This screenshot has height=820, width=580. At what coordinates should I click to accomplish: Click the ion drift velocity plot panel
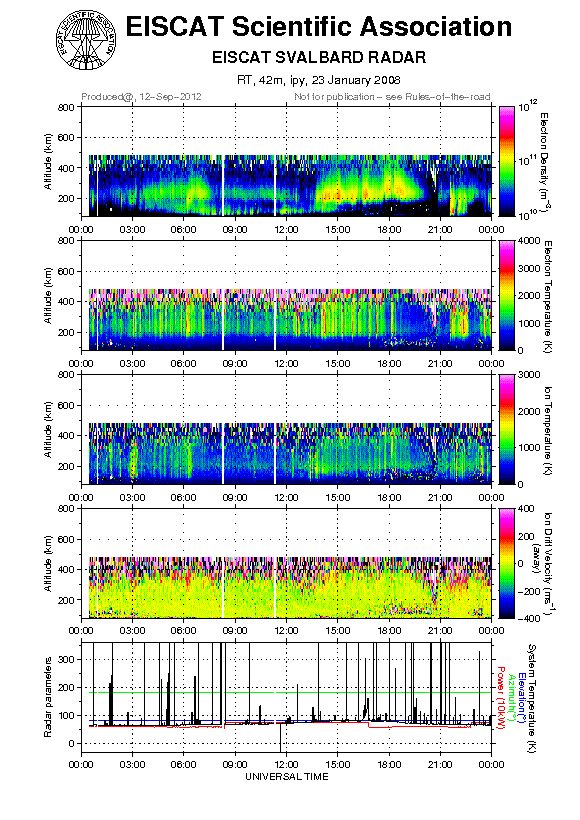pyautogui.click(x=286, y=563)
